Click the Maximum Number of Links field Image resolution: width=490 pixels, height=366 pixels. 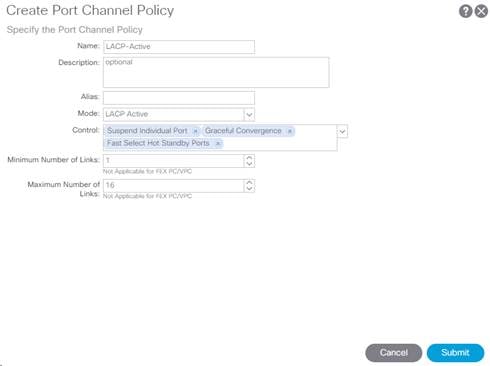pos(174,186)
